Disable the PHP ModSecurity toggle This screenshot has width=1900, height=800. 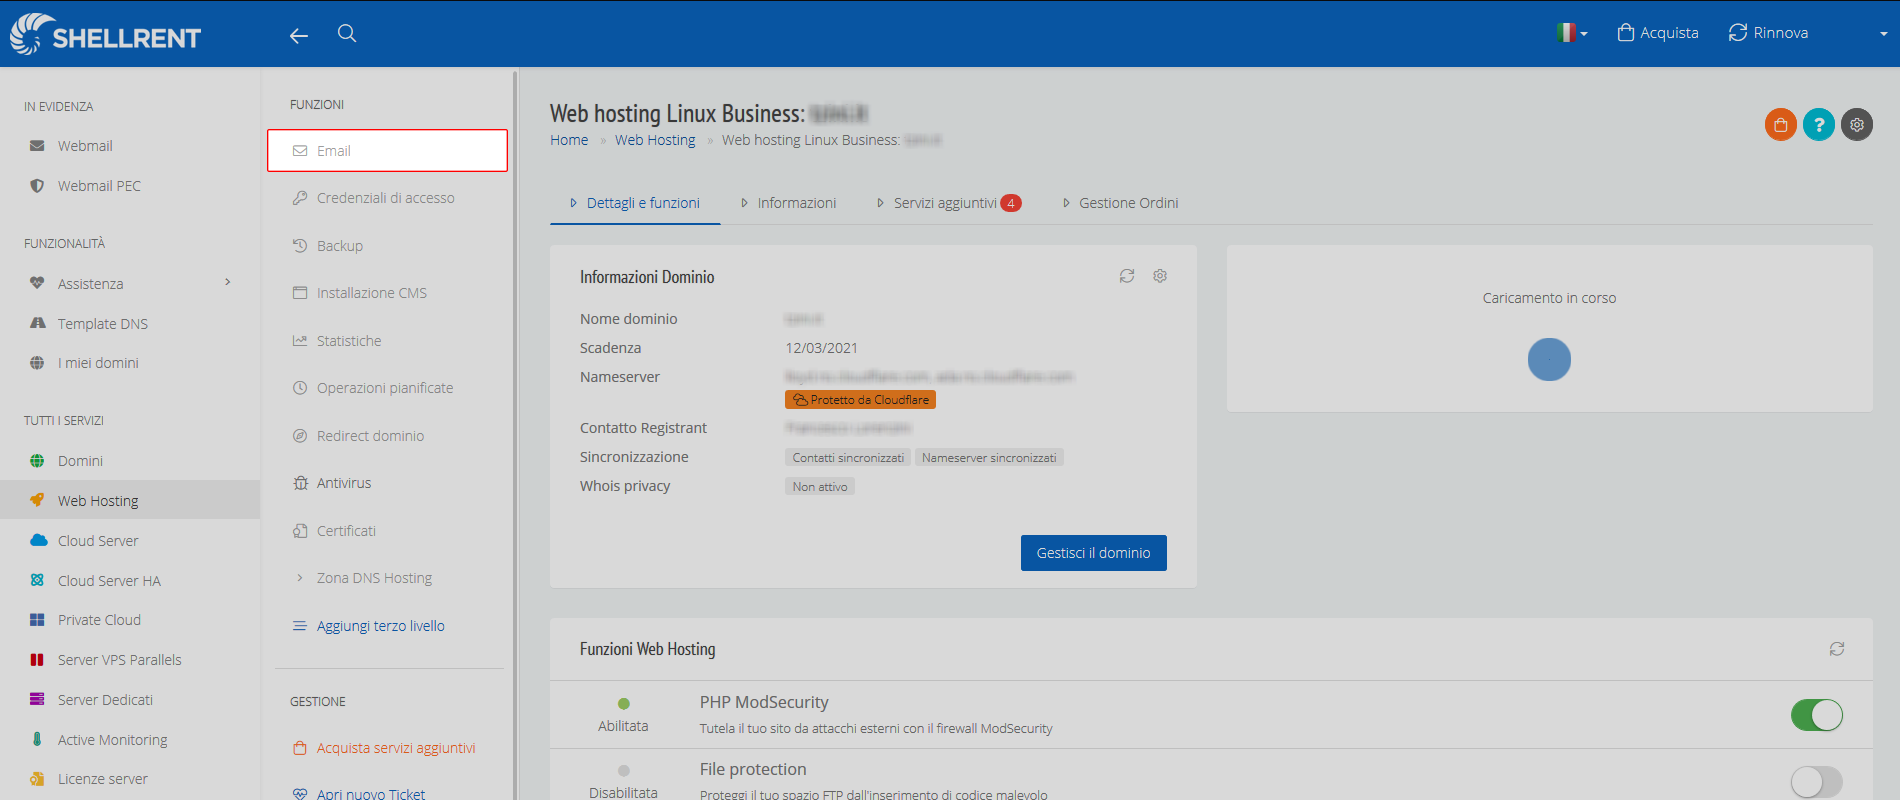pos(1816,715)
